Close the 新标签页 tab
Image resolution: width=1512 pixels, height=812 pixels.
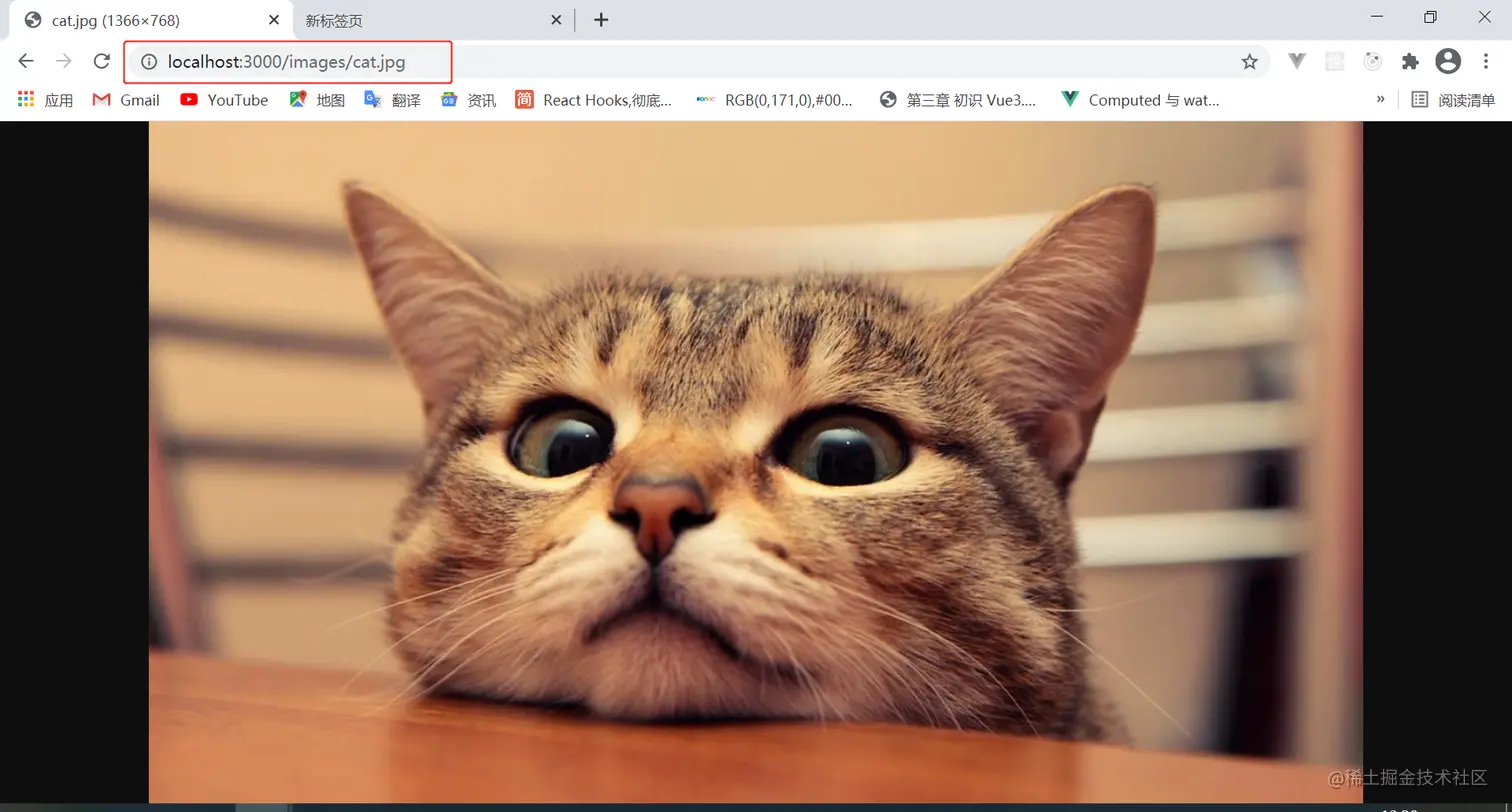point(556,20)
